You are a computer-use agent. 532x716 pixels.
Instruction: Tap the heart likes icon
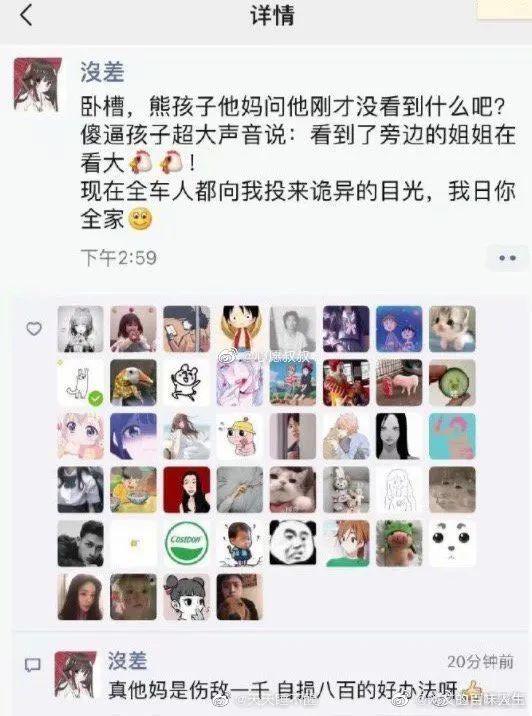point(34,328)
